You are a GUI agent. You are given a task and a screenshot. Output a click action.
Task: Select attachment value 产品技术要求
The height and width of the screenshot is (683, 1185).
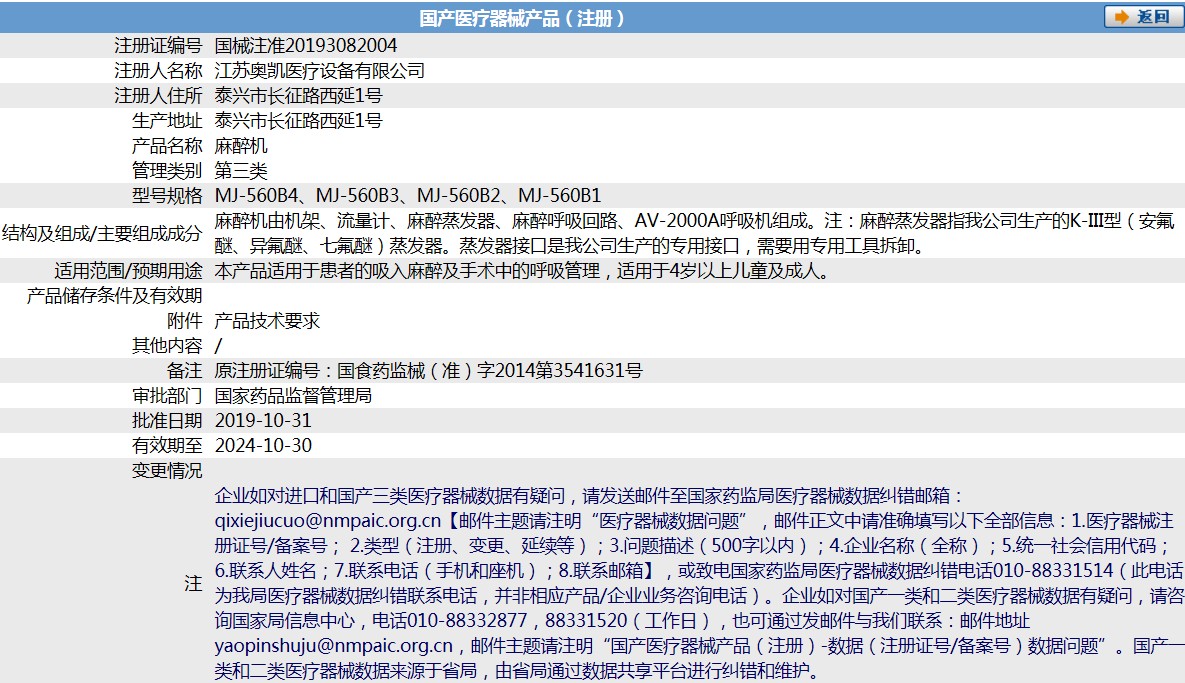pos(268,320)
